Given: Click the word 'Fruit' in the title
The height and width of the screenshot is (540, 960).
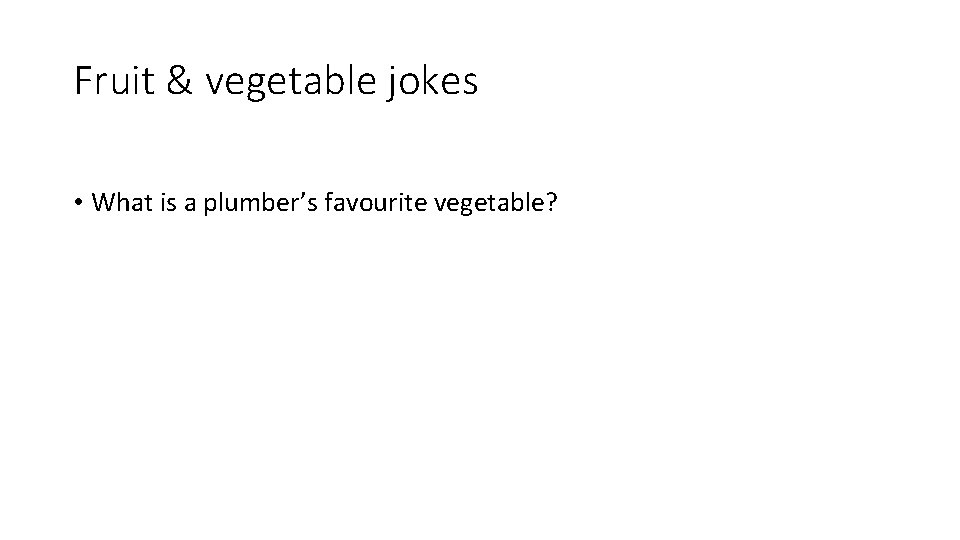Looking at the screenshot, I should point(114,80).
